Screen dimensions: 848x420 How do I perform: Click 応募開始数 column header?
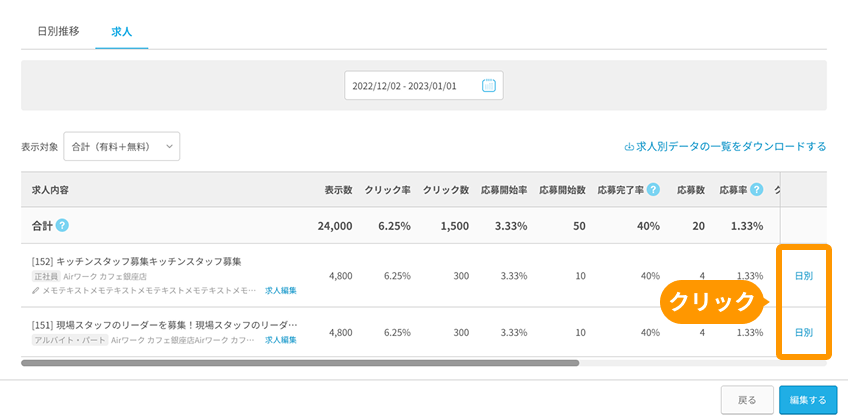click(x=562, y=190)
